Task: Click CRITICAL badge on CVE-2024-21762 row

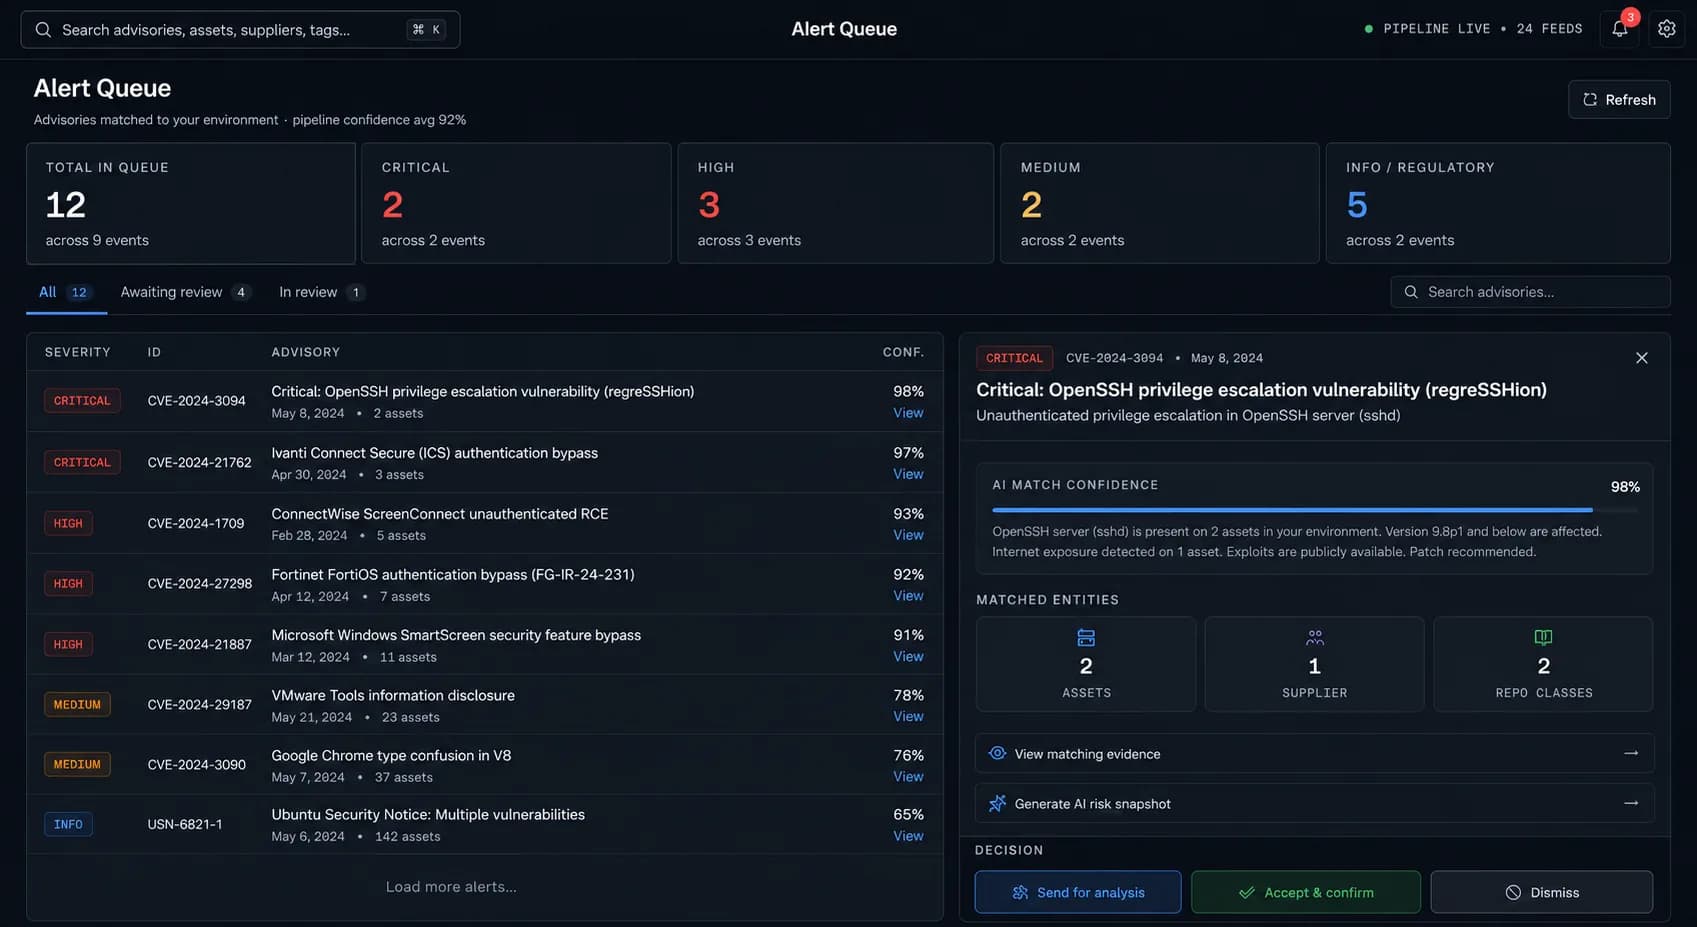Action: tap(82, 462)
